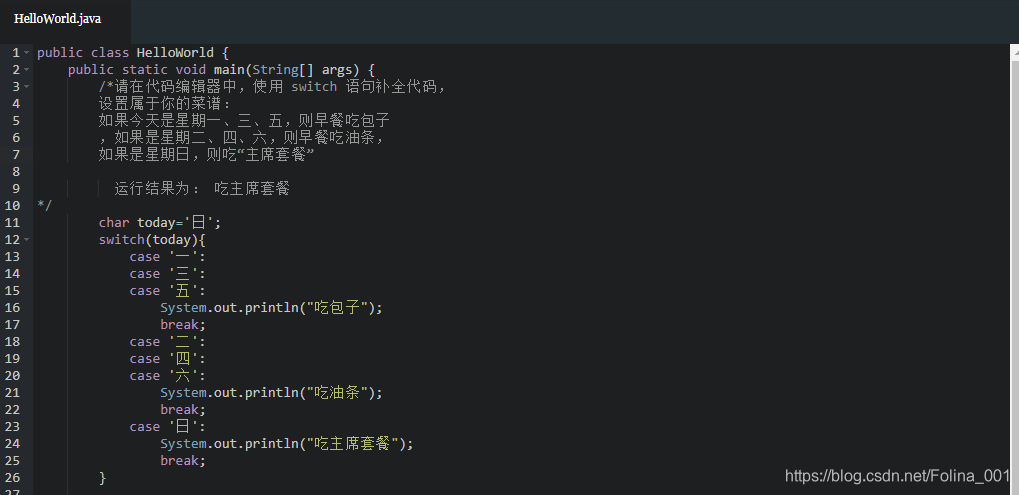Click the 'break;' on line 17
Viewport: 1019px width, 495px height.
coord(183,325)
